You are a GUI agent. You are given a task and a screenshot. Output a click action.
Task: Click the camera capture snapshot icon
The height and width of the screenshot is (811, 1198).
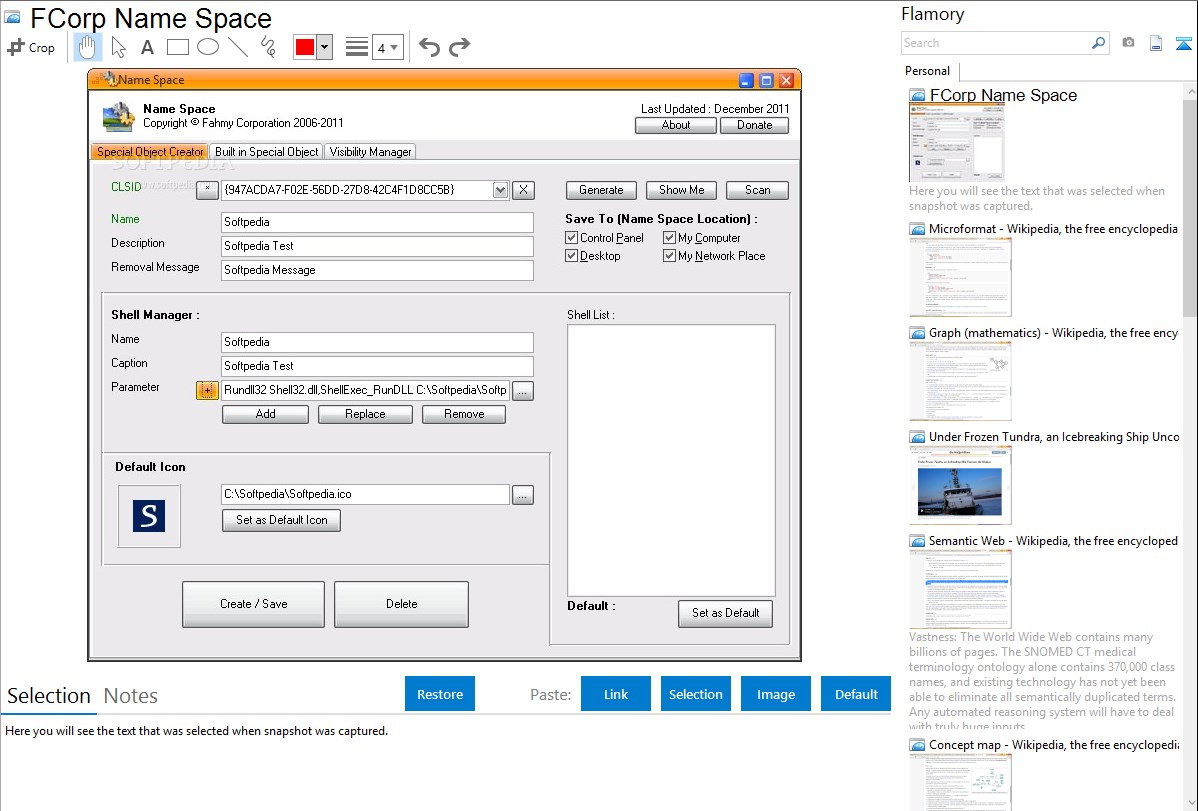click(1128, 43)
